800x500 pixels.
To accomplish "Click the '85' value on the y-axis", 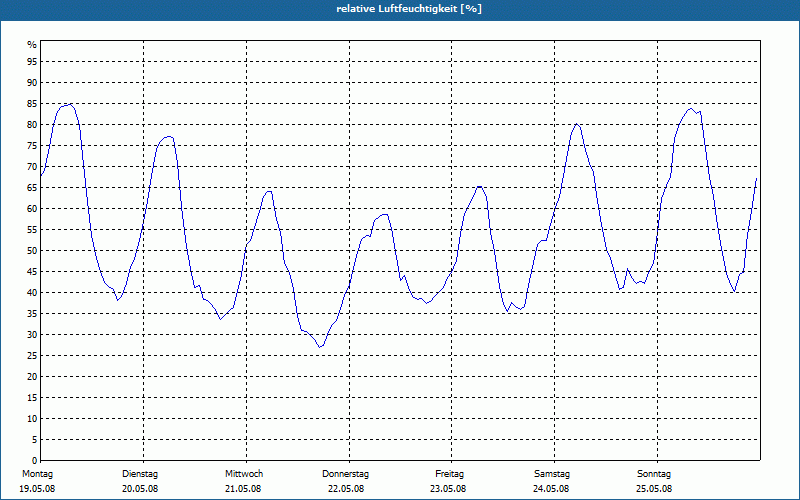I will pos(32,104).
